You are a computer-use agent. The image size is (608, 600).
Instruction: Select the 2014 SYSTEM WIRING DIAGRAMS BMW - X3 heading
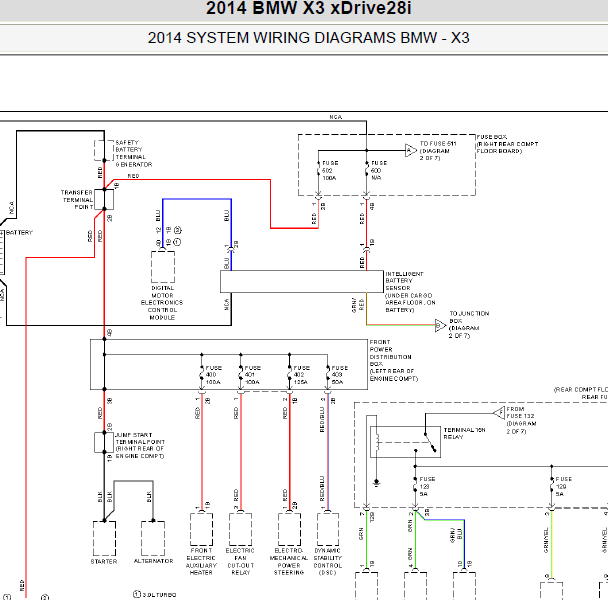(x=308, y=38)
